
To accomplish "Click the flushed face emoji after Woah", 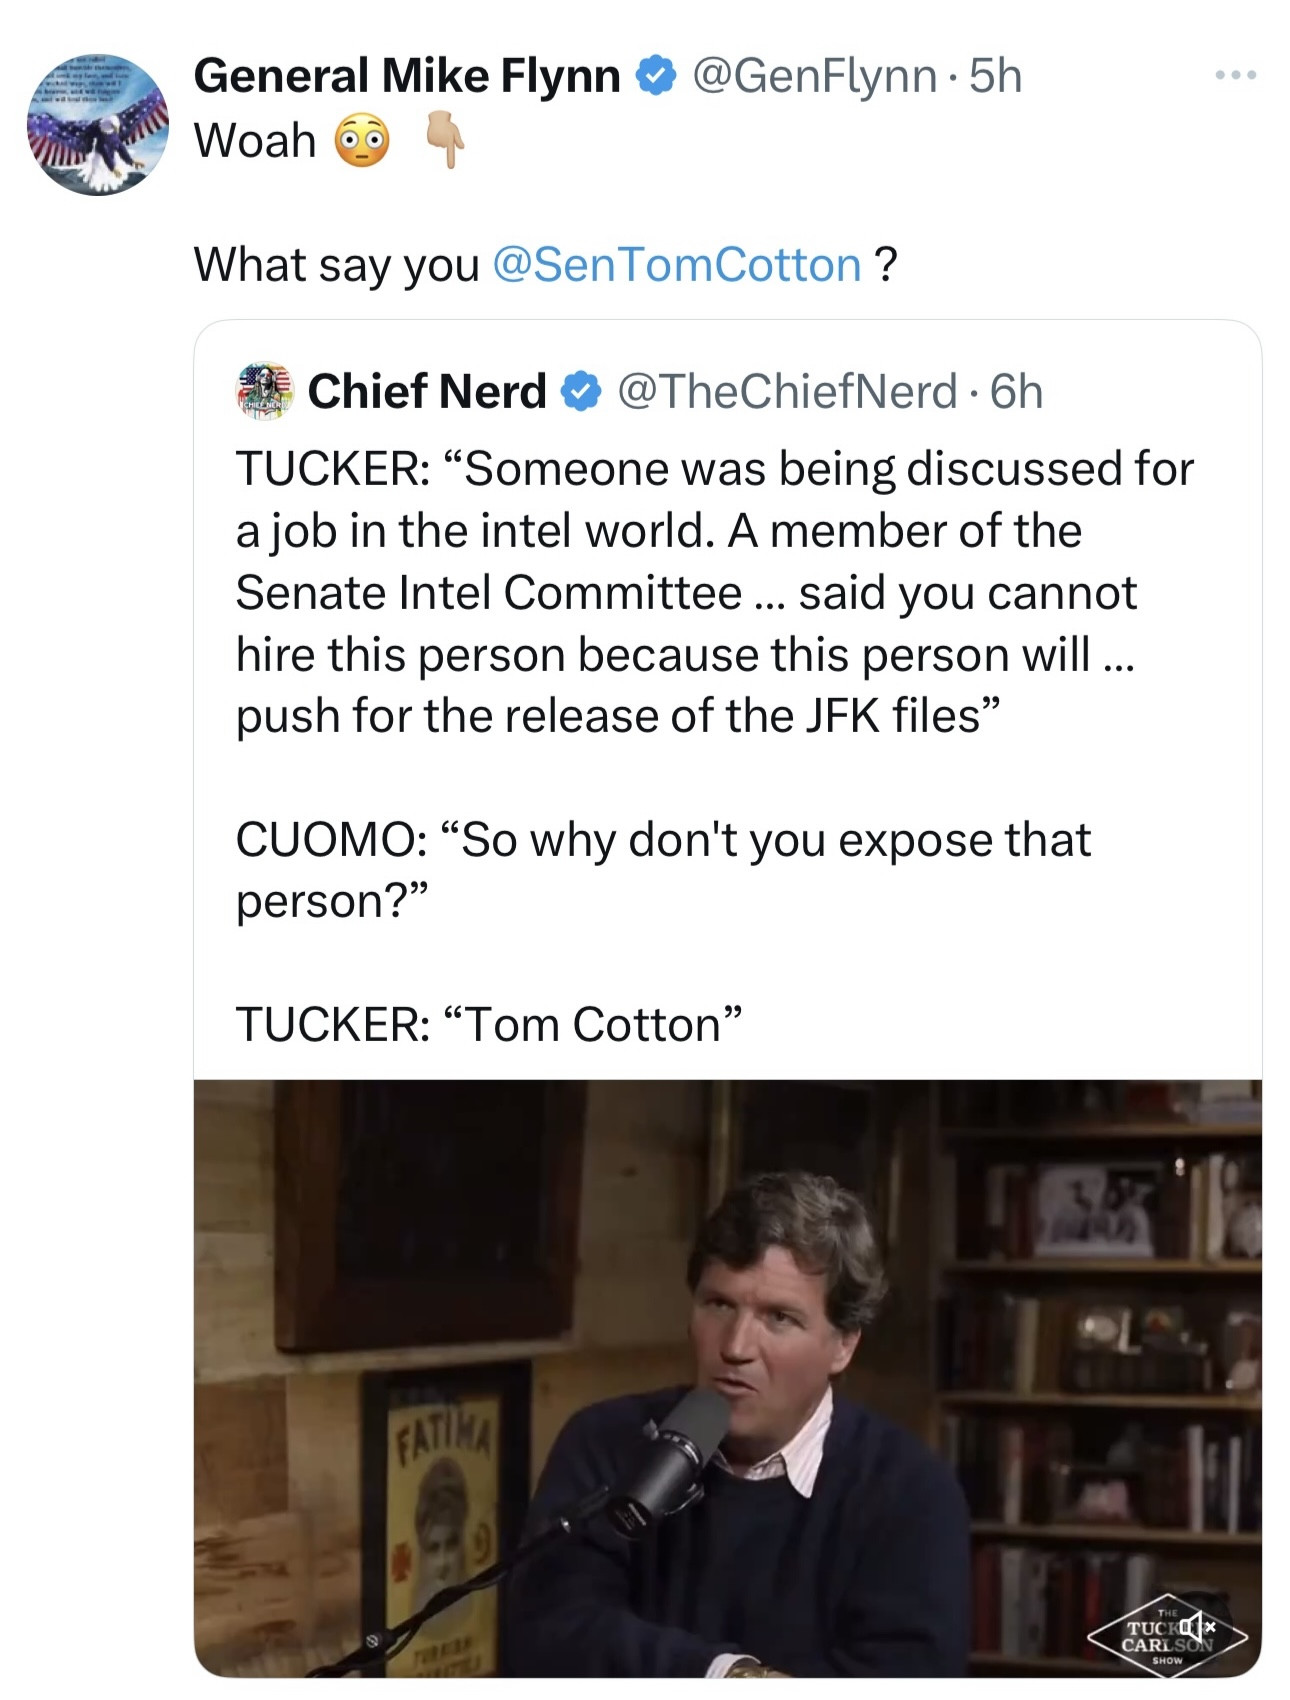I will tap(361, 142).
